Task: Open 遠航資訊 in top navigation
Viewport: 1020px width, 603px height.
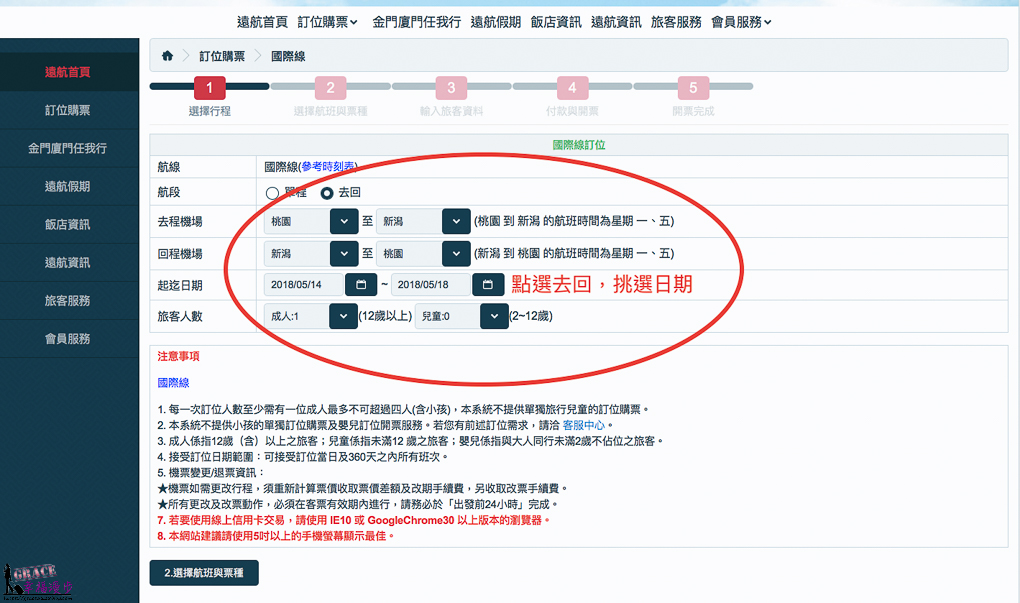Action: click(616, 22)
